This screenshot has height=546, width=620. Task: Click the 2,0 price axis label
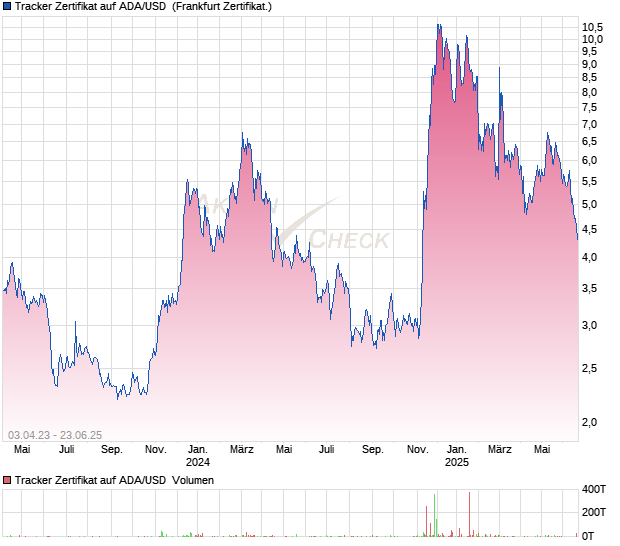coord(593,422)
